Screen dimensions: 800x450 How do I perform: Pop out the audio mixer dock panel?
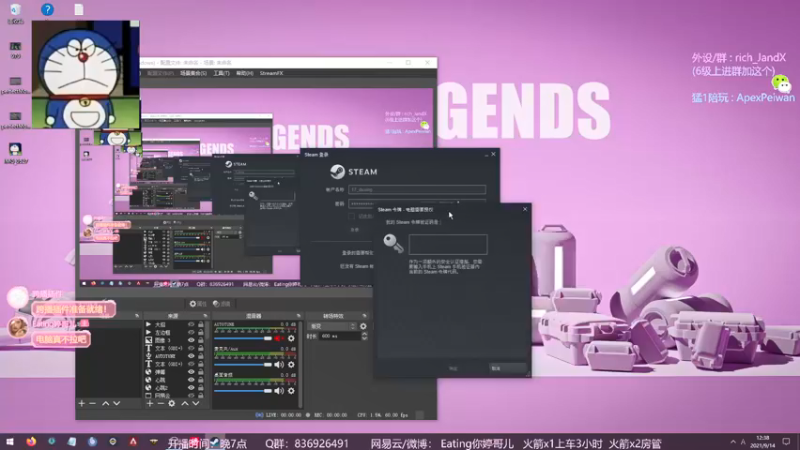point(298,316)
